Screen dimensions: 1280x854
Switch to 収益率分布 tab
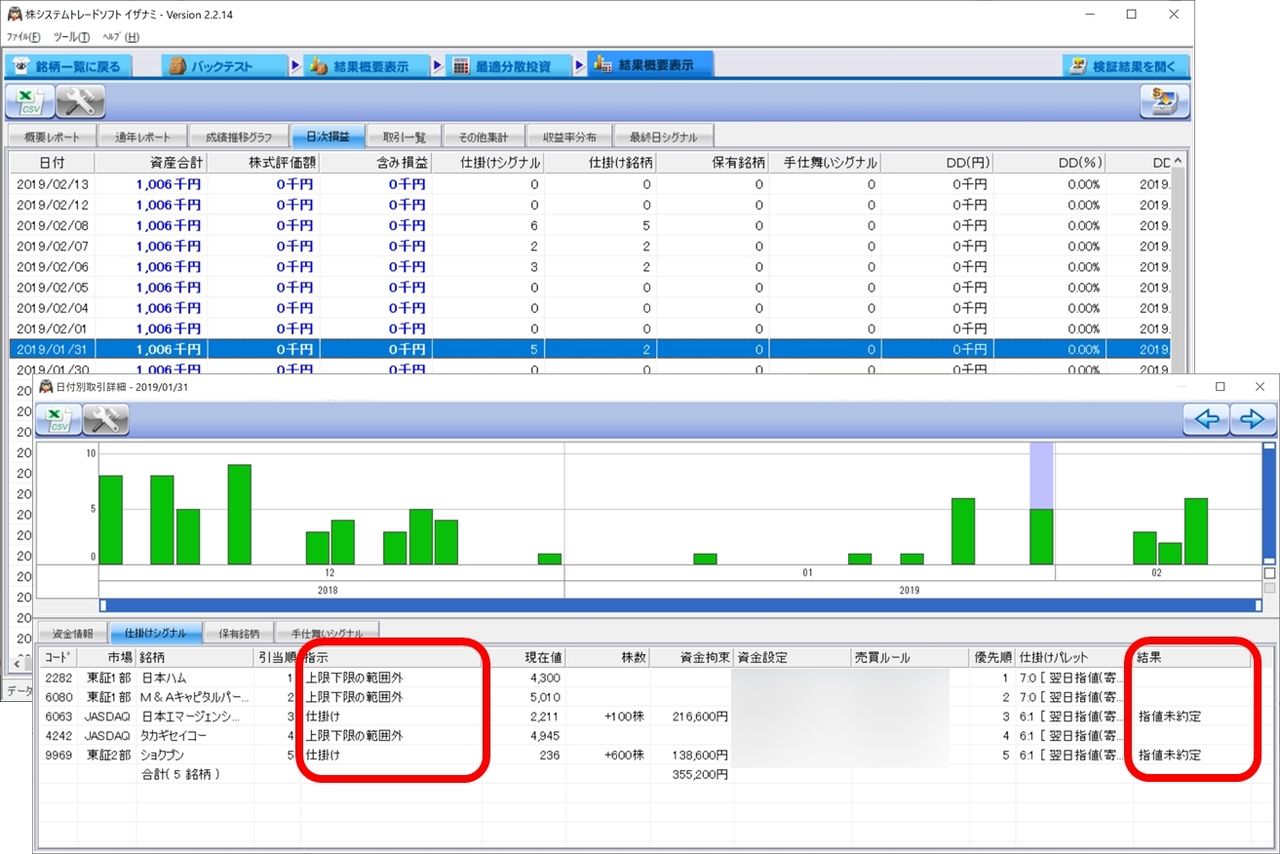569,137
